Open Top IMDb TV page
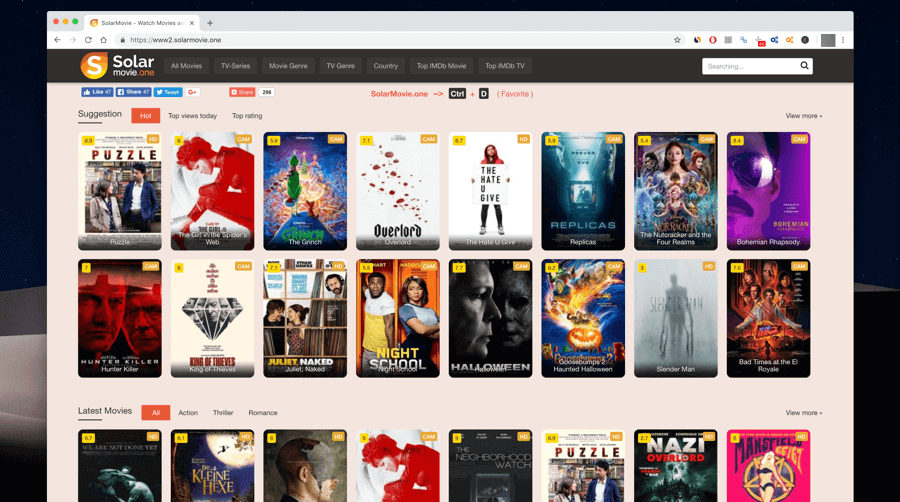900x502 pixels. click(505, 66)
